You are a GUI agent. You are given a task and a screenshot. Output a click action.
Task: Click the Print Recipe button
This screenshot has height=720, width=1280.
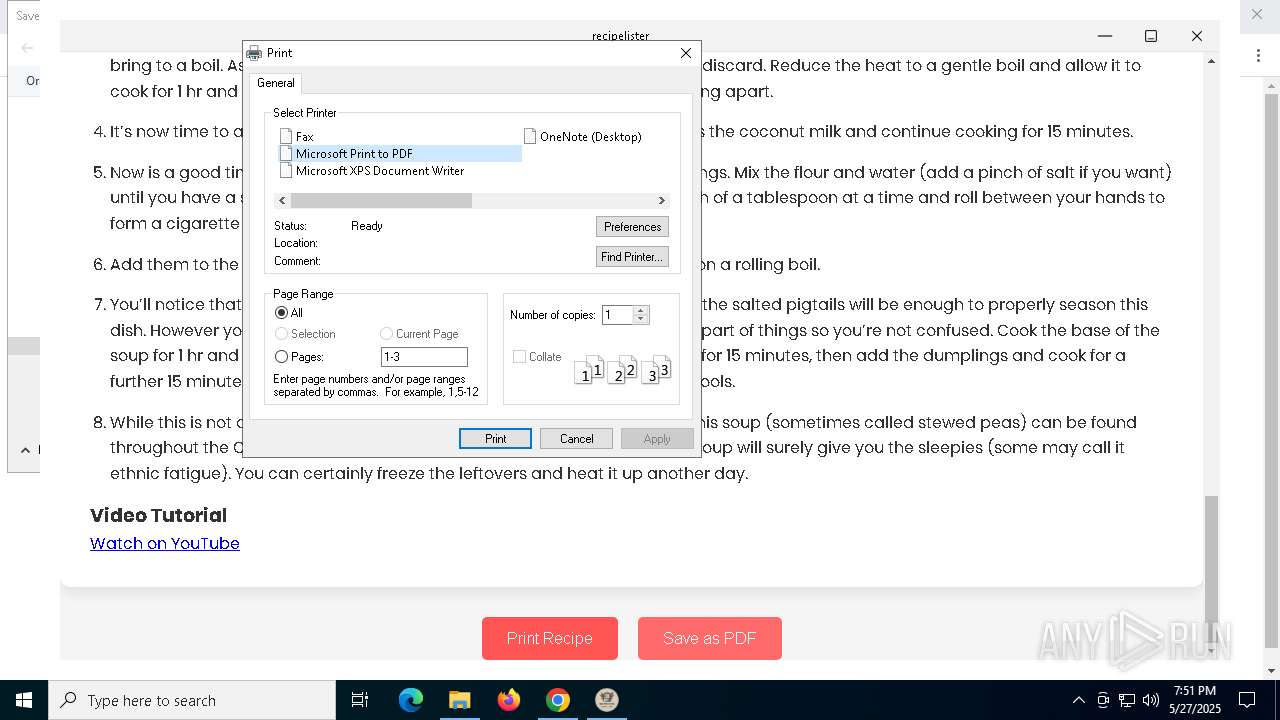click(x=550, y=638)
